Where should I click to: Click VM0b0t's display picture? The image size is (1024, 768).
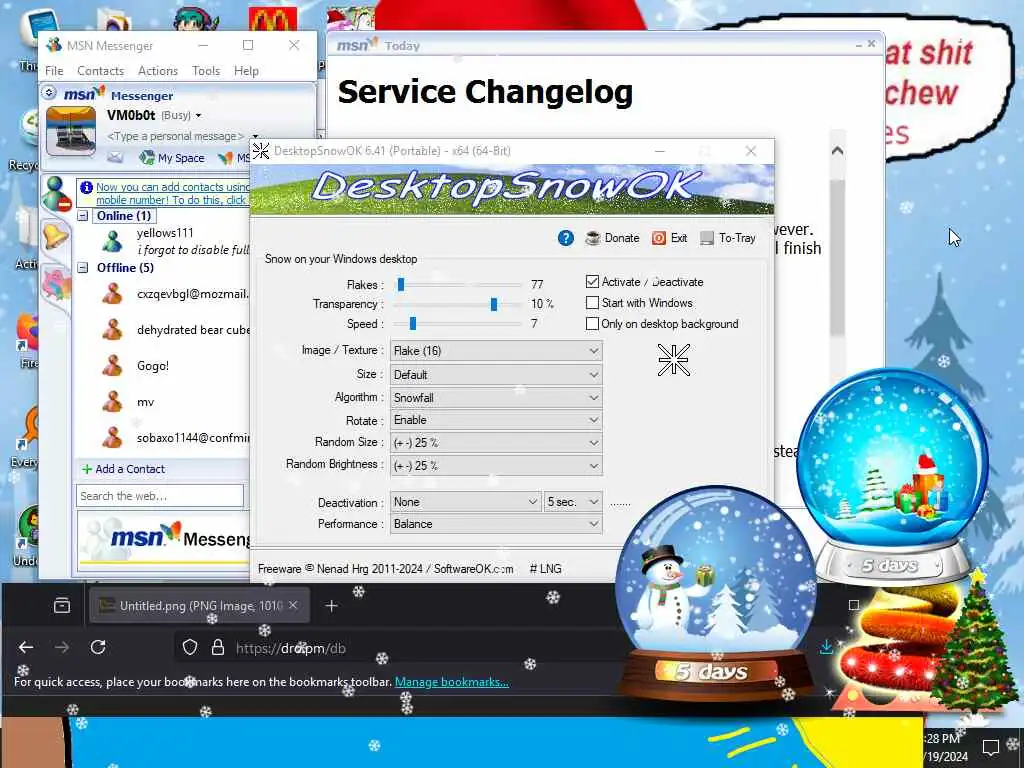click(71, 131)
